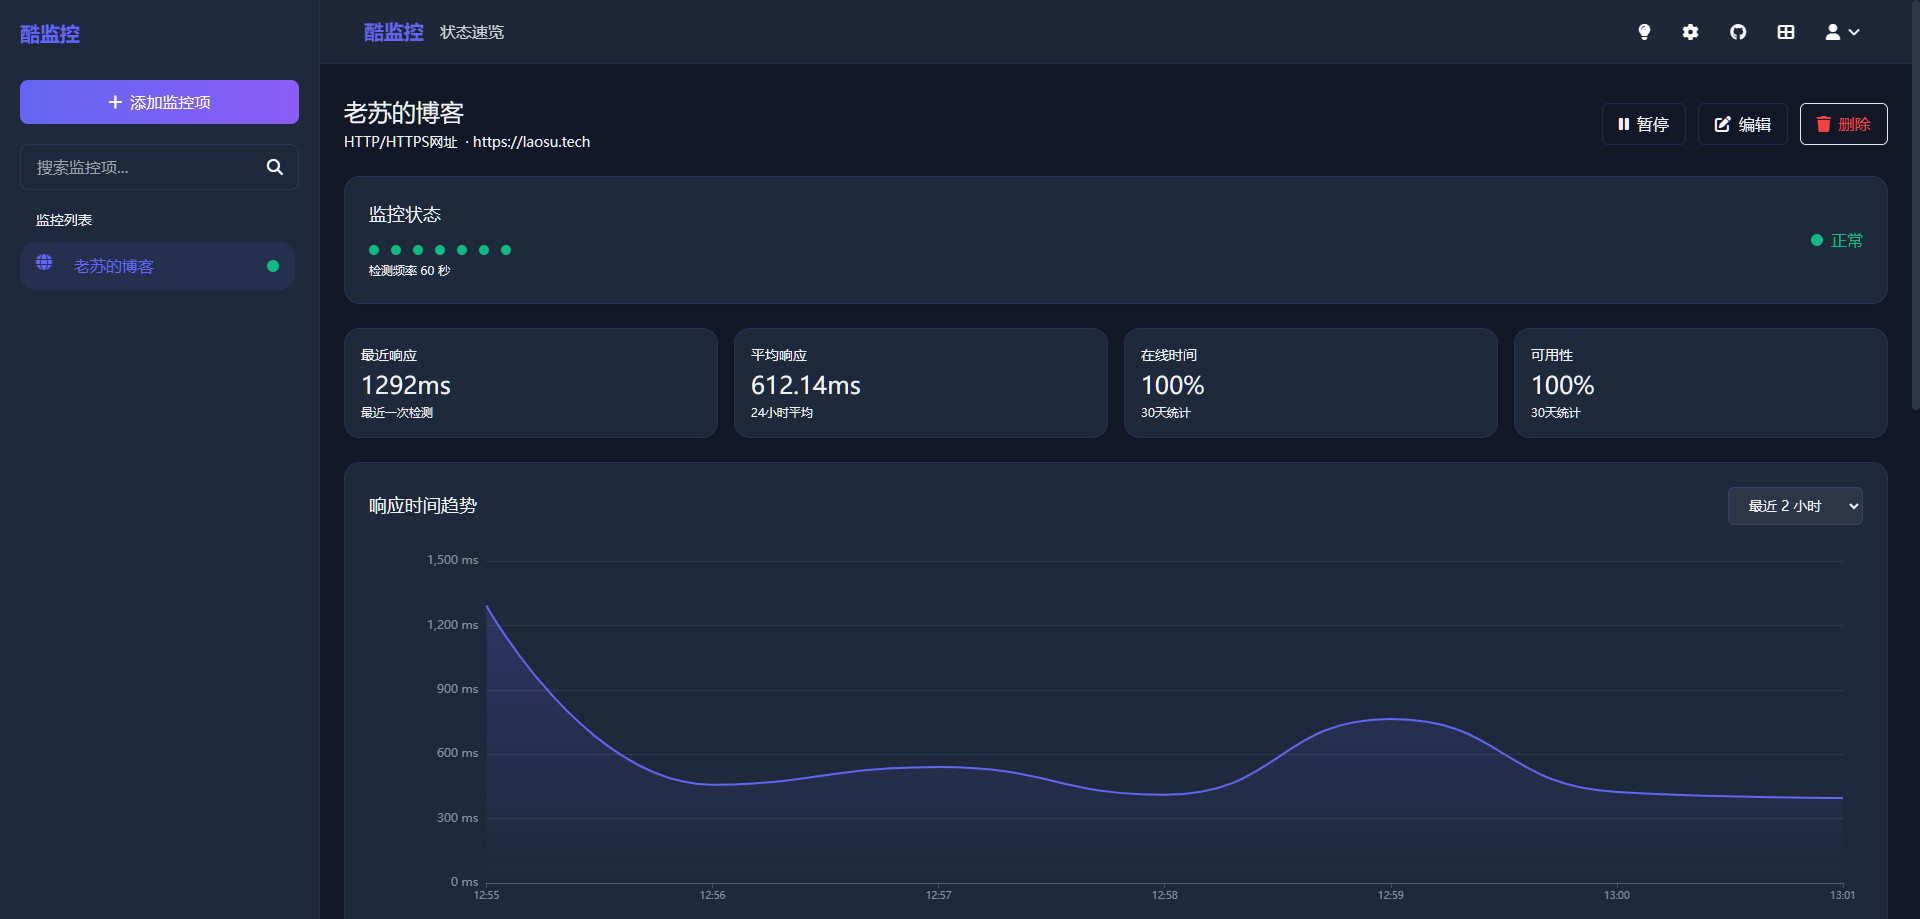
Task: Open the GitHub repository icon
Action: click(1738, 32)
